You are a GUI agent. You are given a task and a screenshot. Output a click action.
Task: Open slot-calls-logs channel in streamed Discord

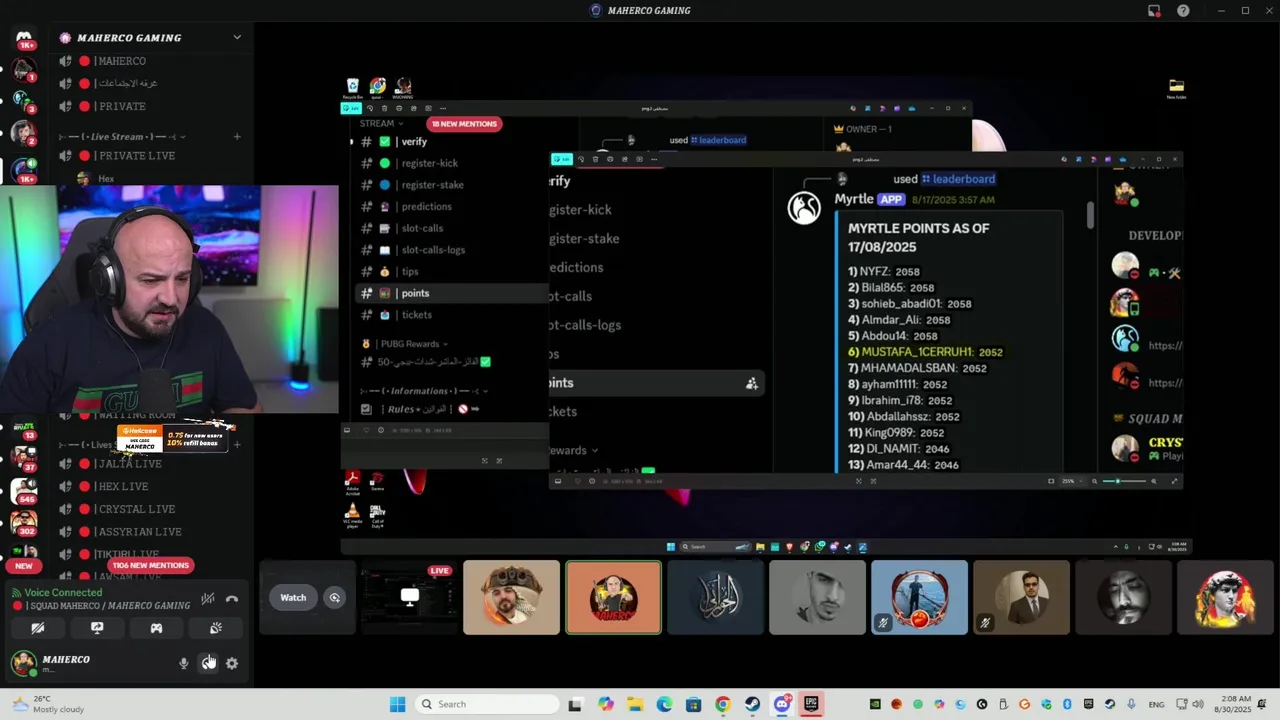pyautogui.click(x=433, y=250)
